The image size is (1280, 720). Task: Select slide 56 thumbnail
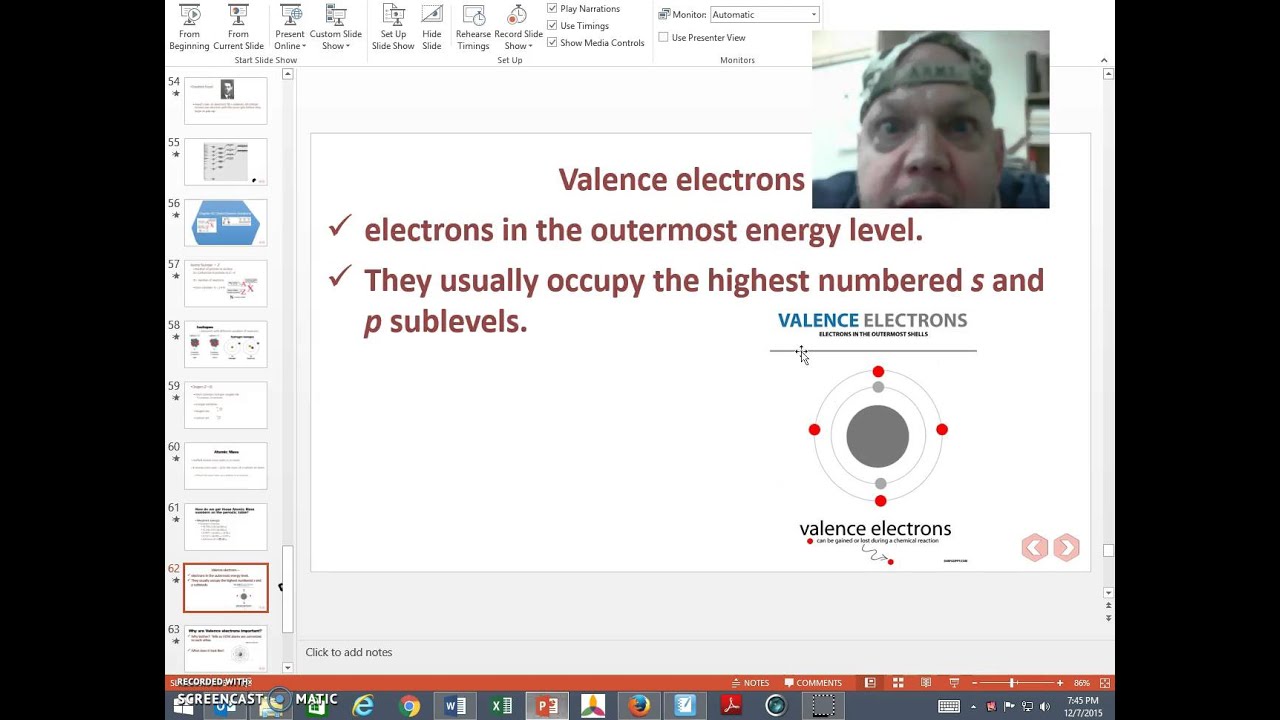[x=226, y=222]
